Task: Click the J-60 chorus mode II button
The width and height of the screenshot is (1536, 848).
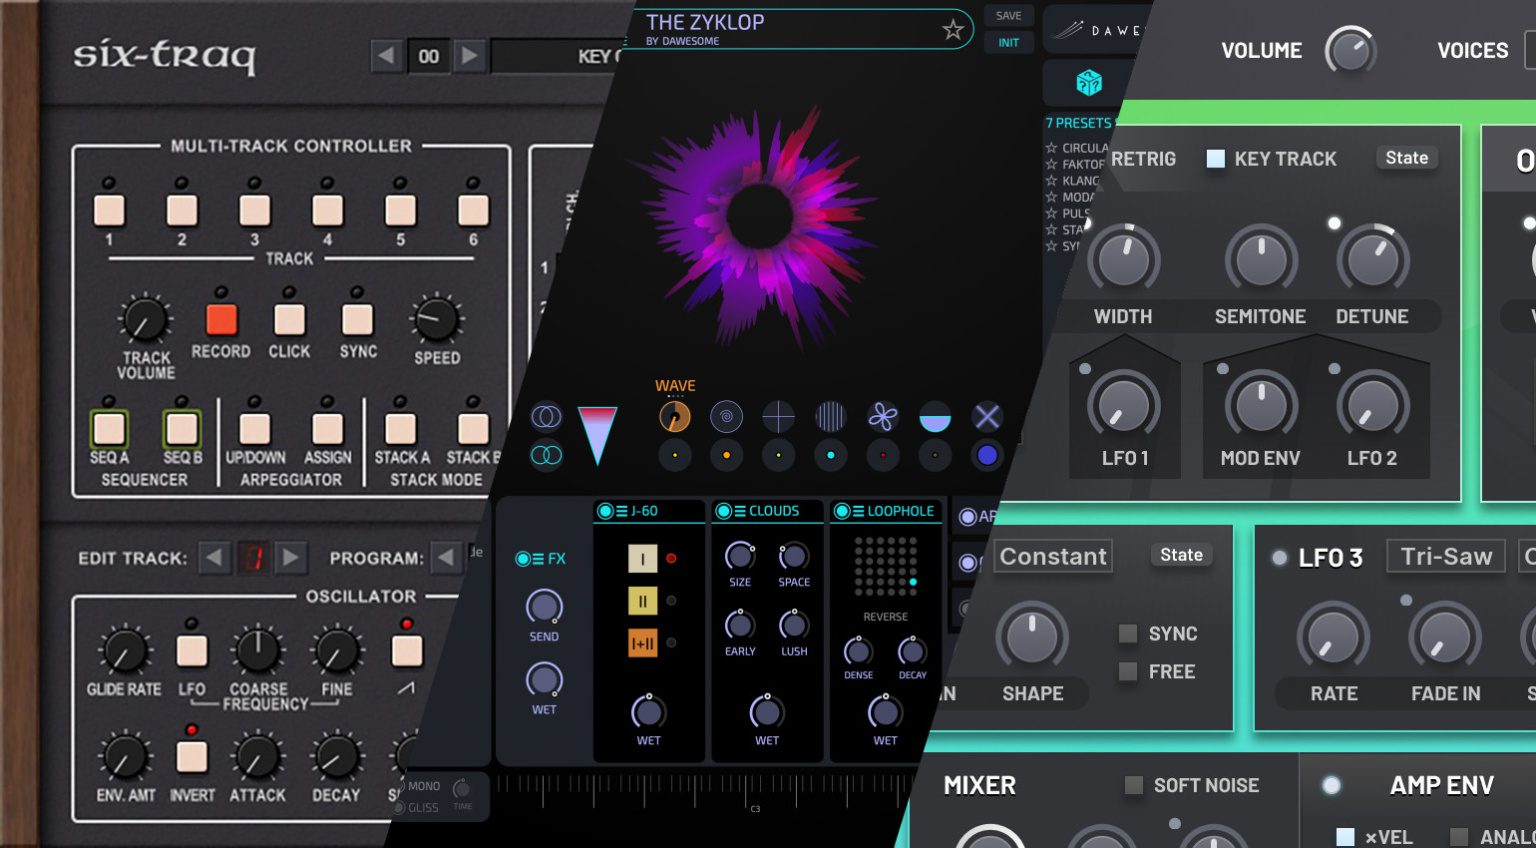Action: click(x=642, y=601)
